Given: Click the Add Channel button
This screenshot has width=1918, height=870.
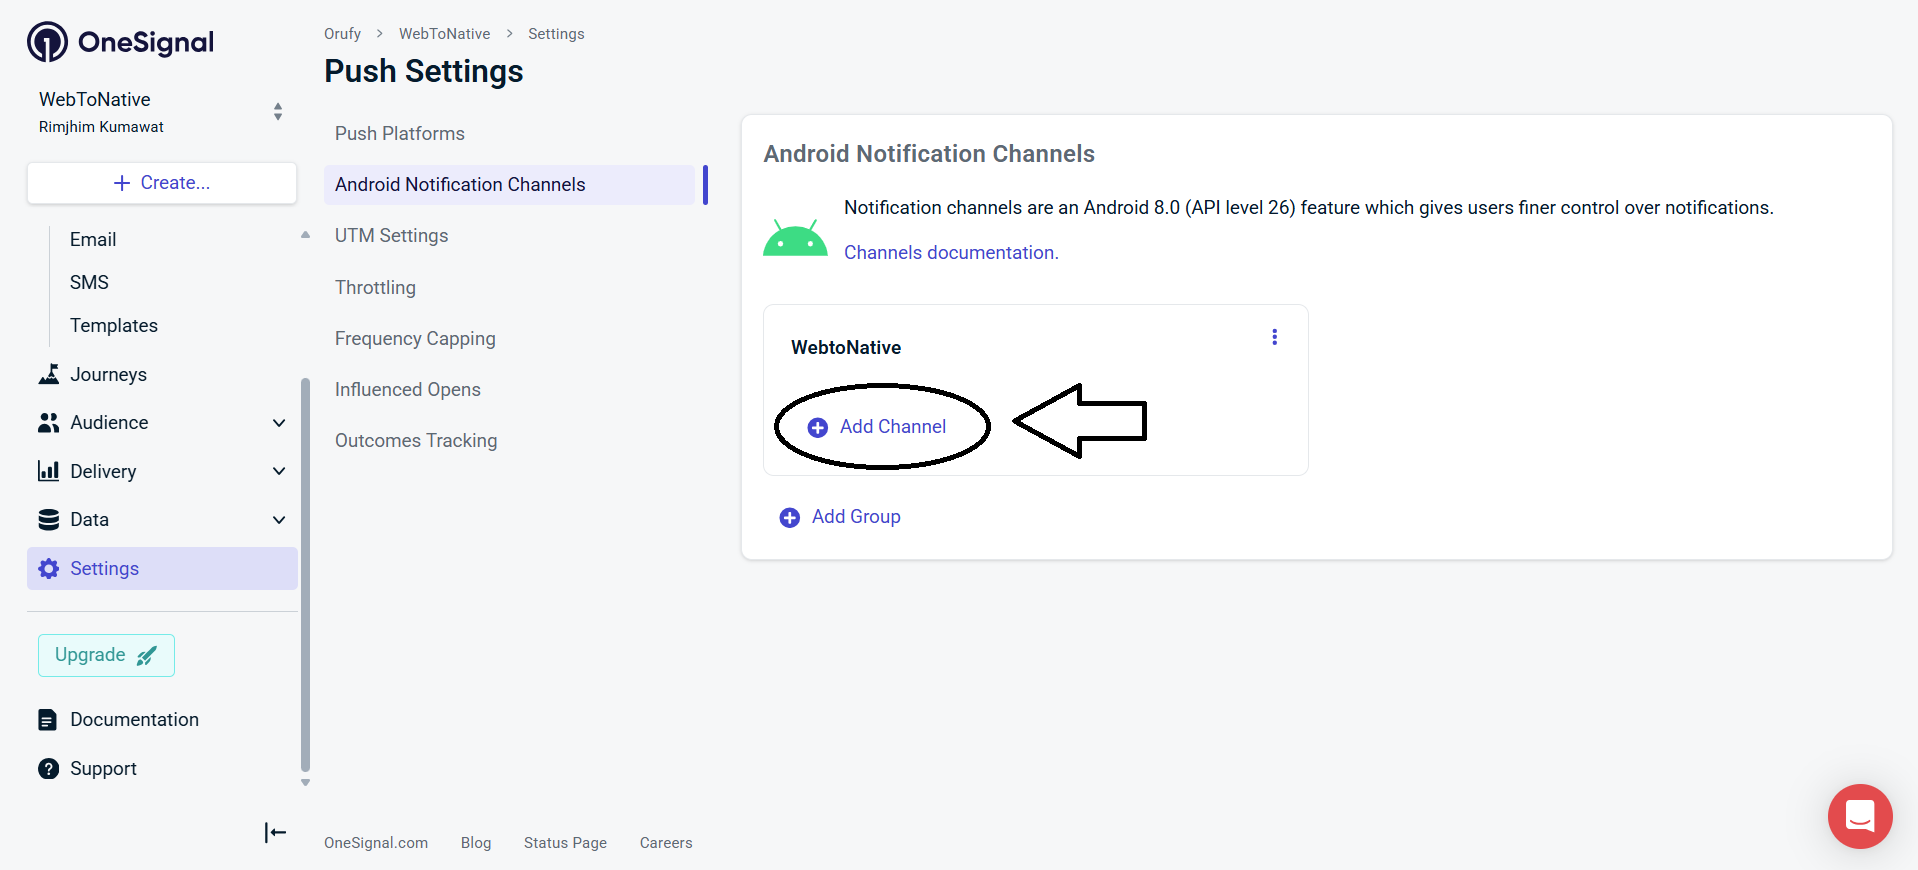Looking at the screenshot, I should pos(880,427).
